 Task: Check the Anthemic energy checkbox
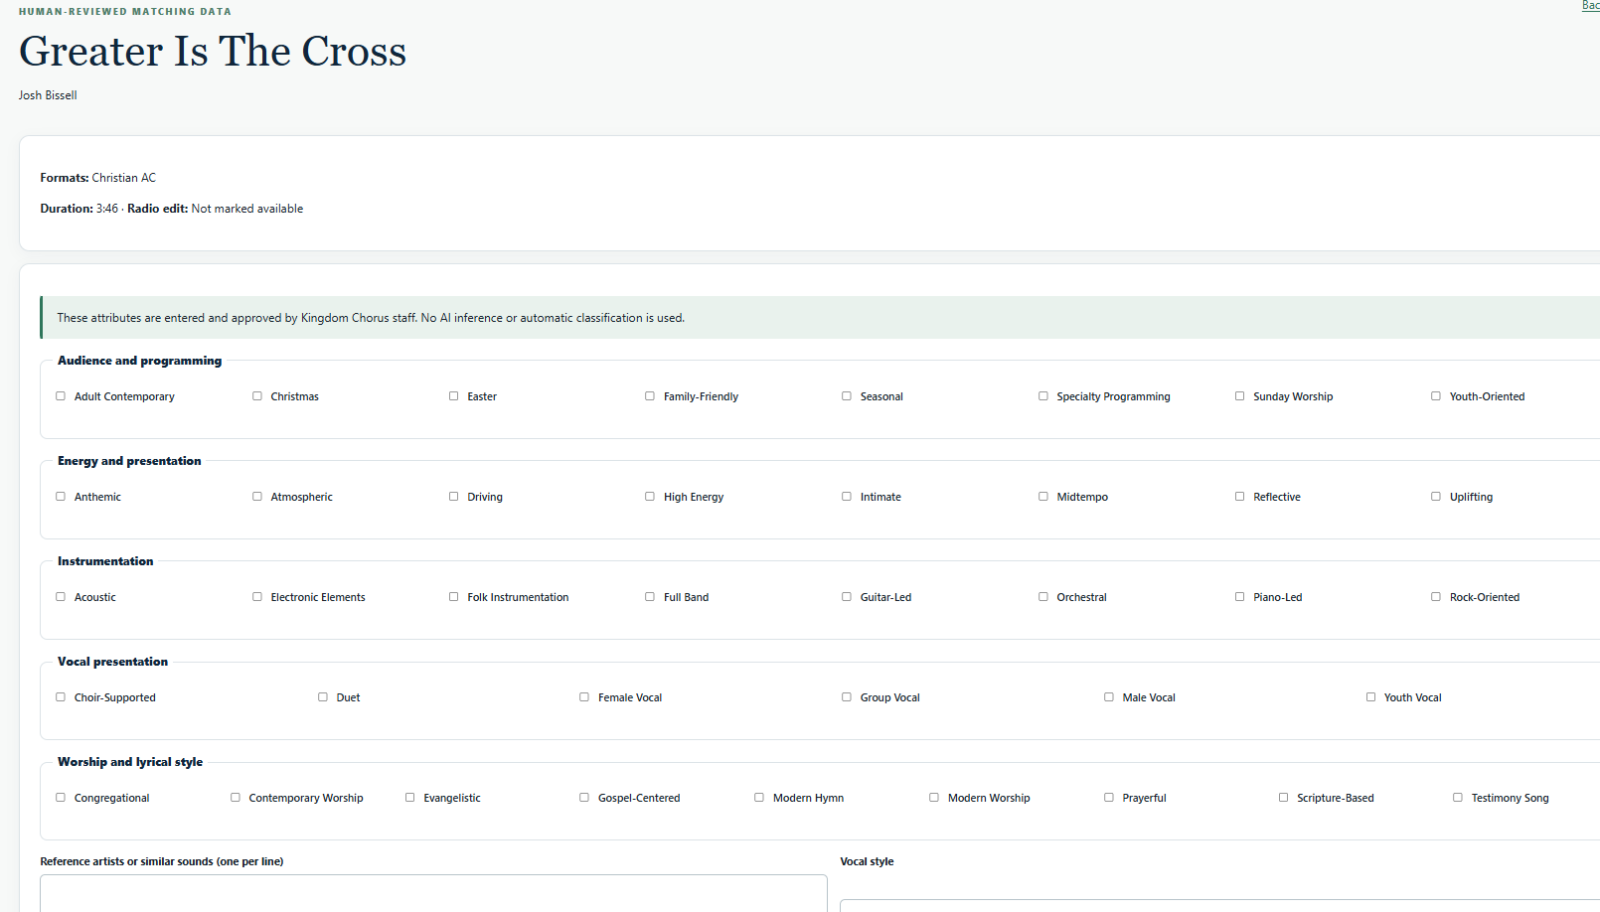point(61,496)
